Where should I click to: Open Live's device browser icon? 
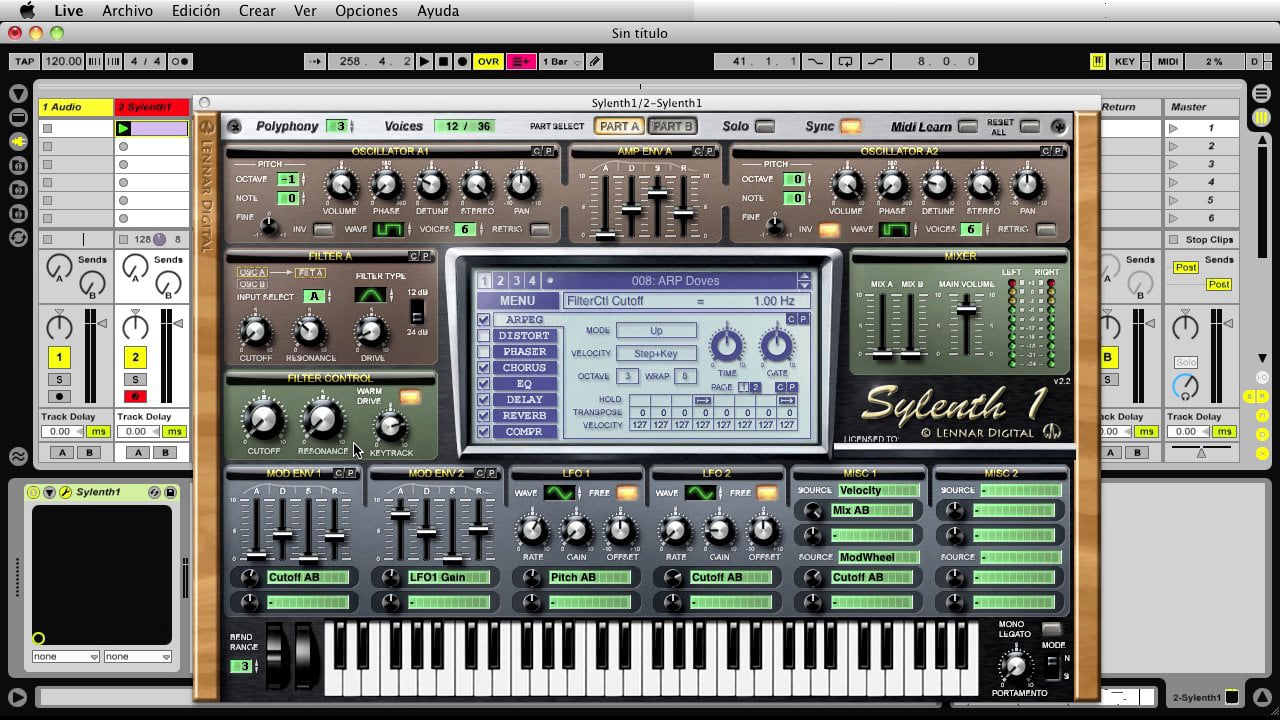pos(19,118)
